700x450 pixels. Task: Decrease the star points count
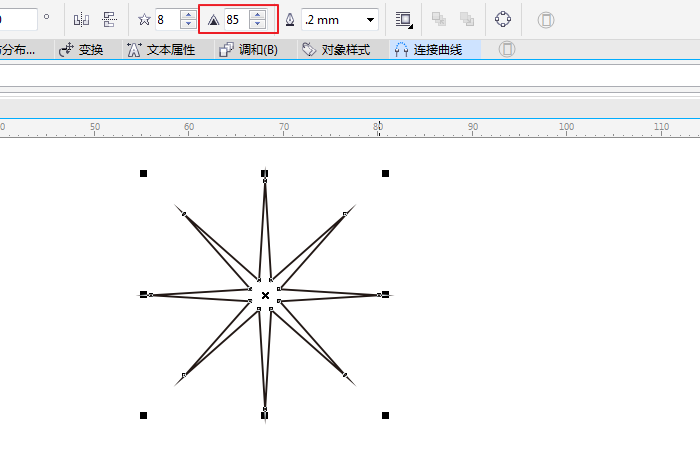pos(188,24)
